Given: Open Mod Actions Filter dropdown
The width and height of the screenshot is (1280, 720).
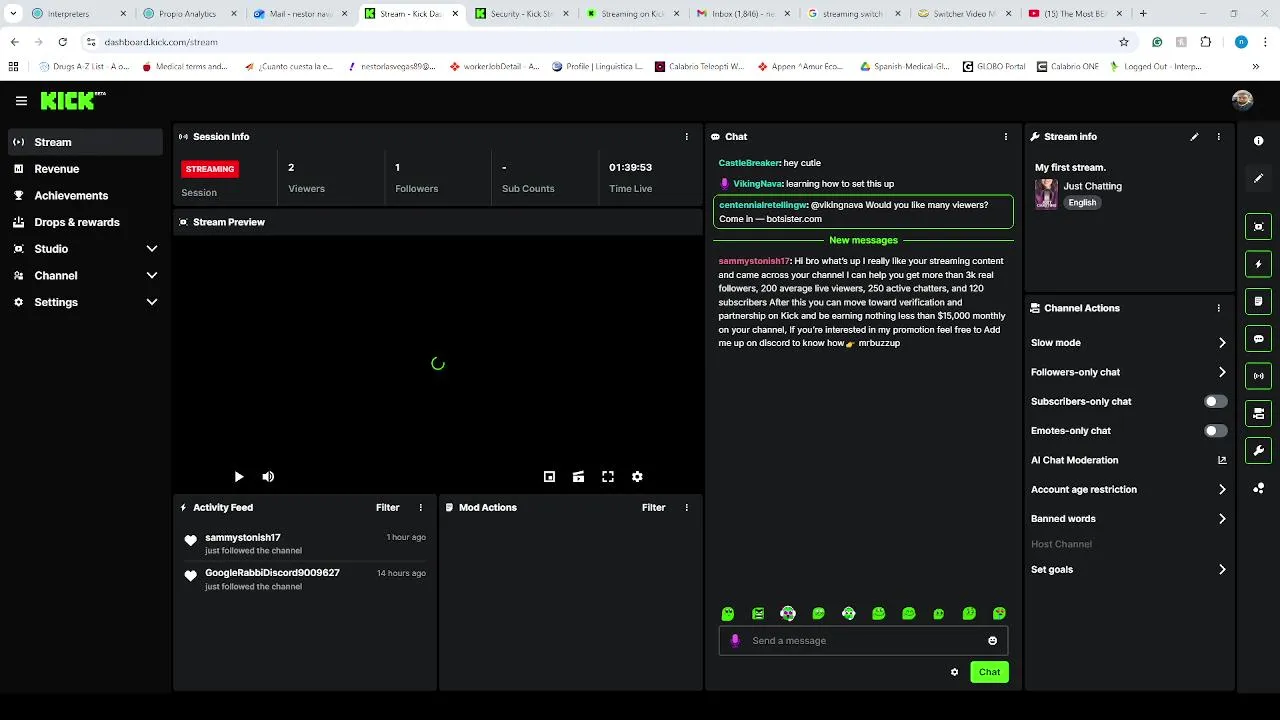Looking at the screenshot, I should tap(653, 507).
